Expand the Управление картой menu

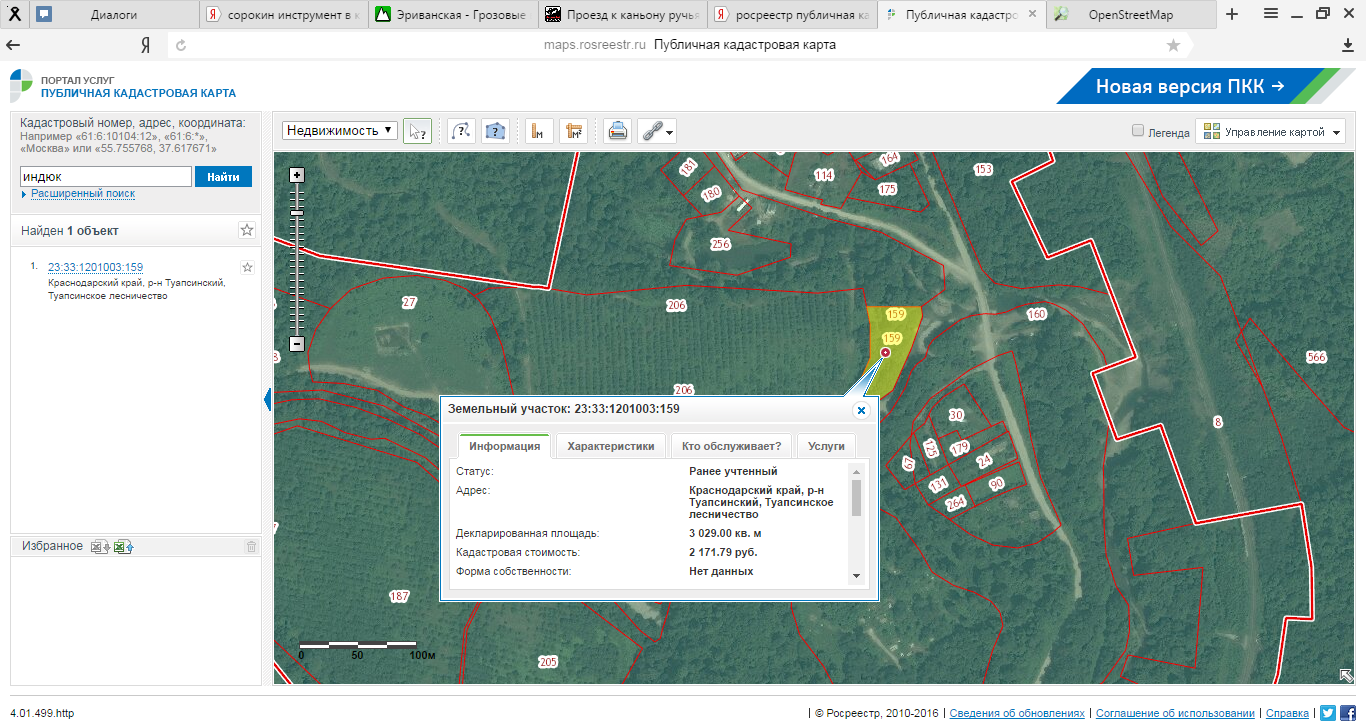click(1271, 132)
